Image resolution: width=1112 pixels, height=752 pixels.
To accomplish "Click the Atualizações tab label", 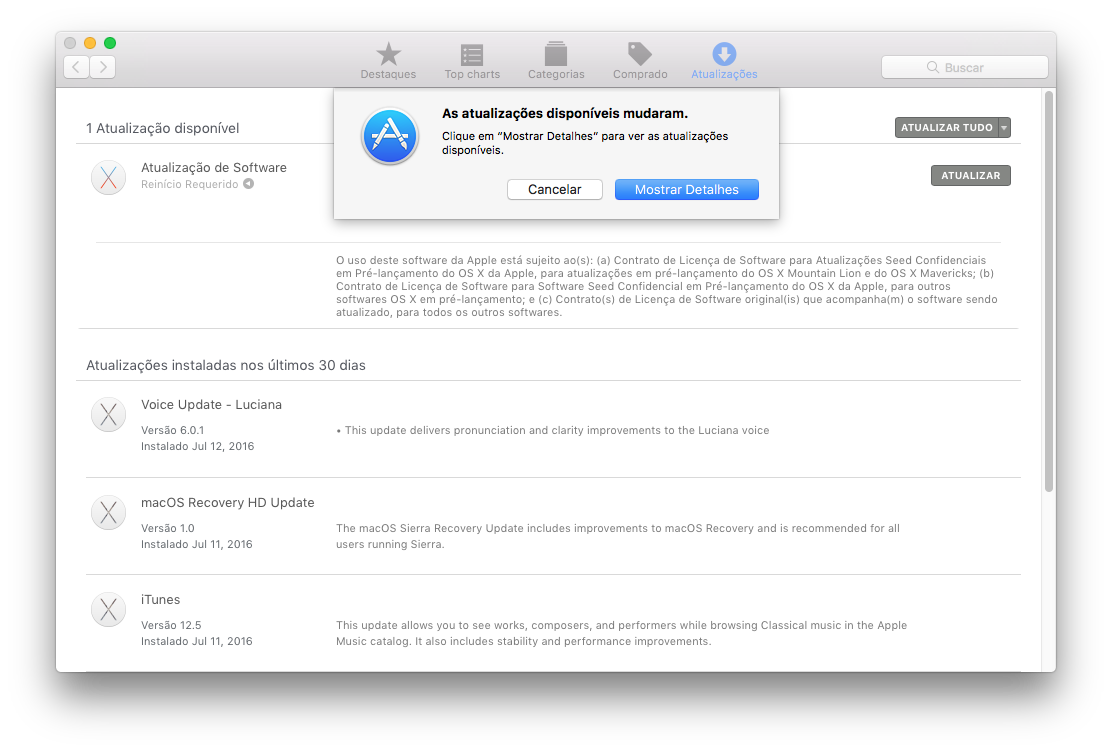I will [x=724, y=74].
